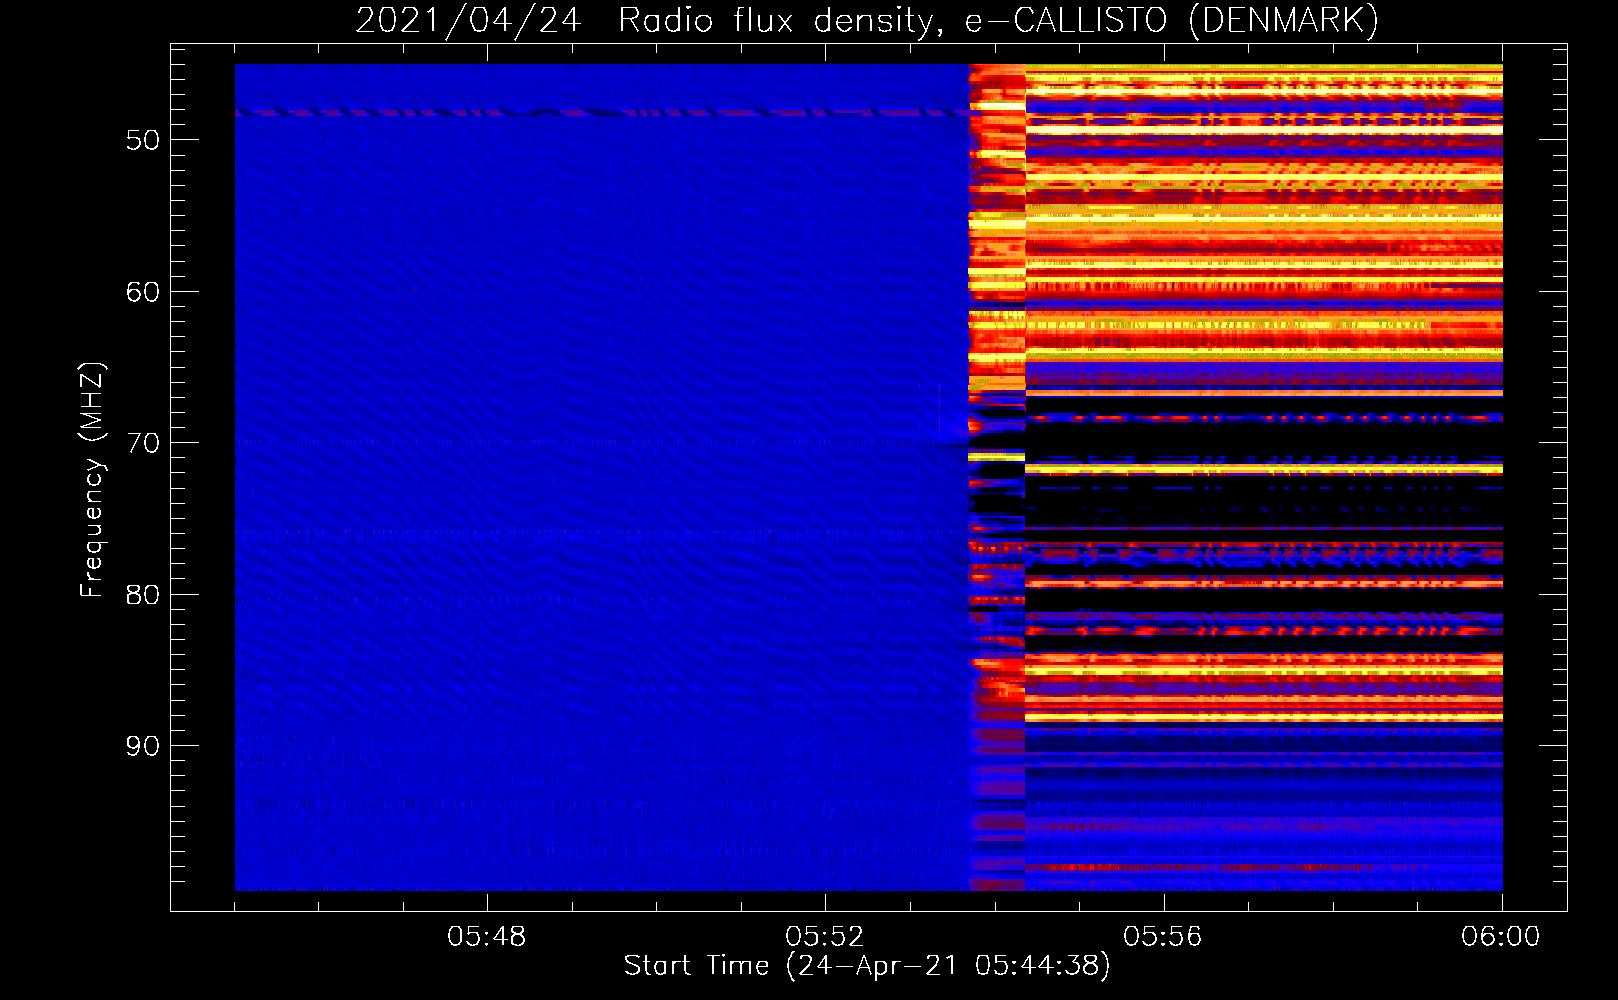Click the 60 frequency axis label
This screenshot has width=1618, height=1000.
(143, 292)
